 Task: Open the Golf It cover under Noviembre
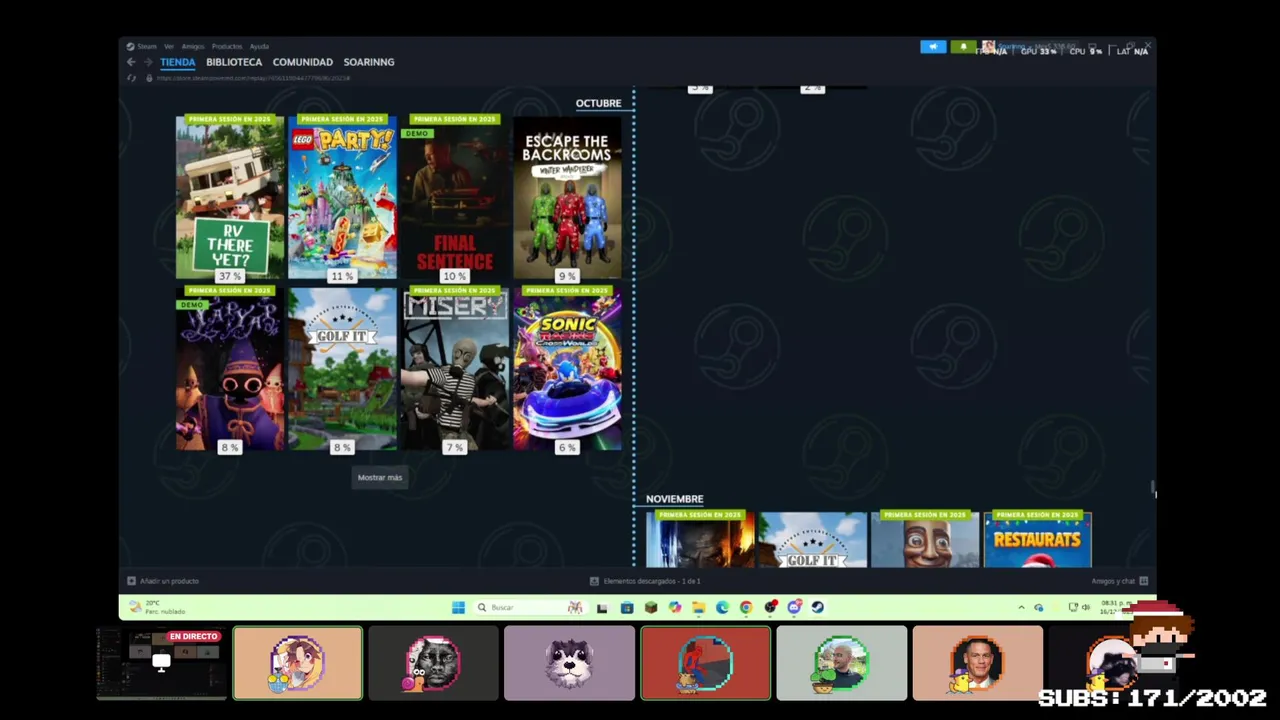coord(812,539)
